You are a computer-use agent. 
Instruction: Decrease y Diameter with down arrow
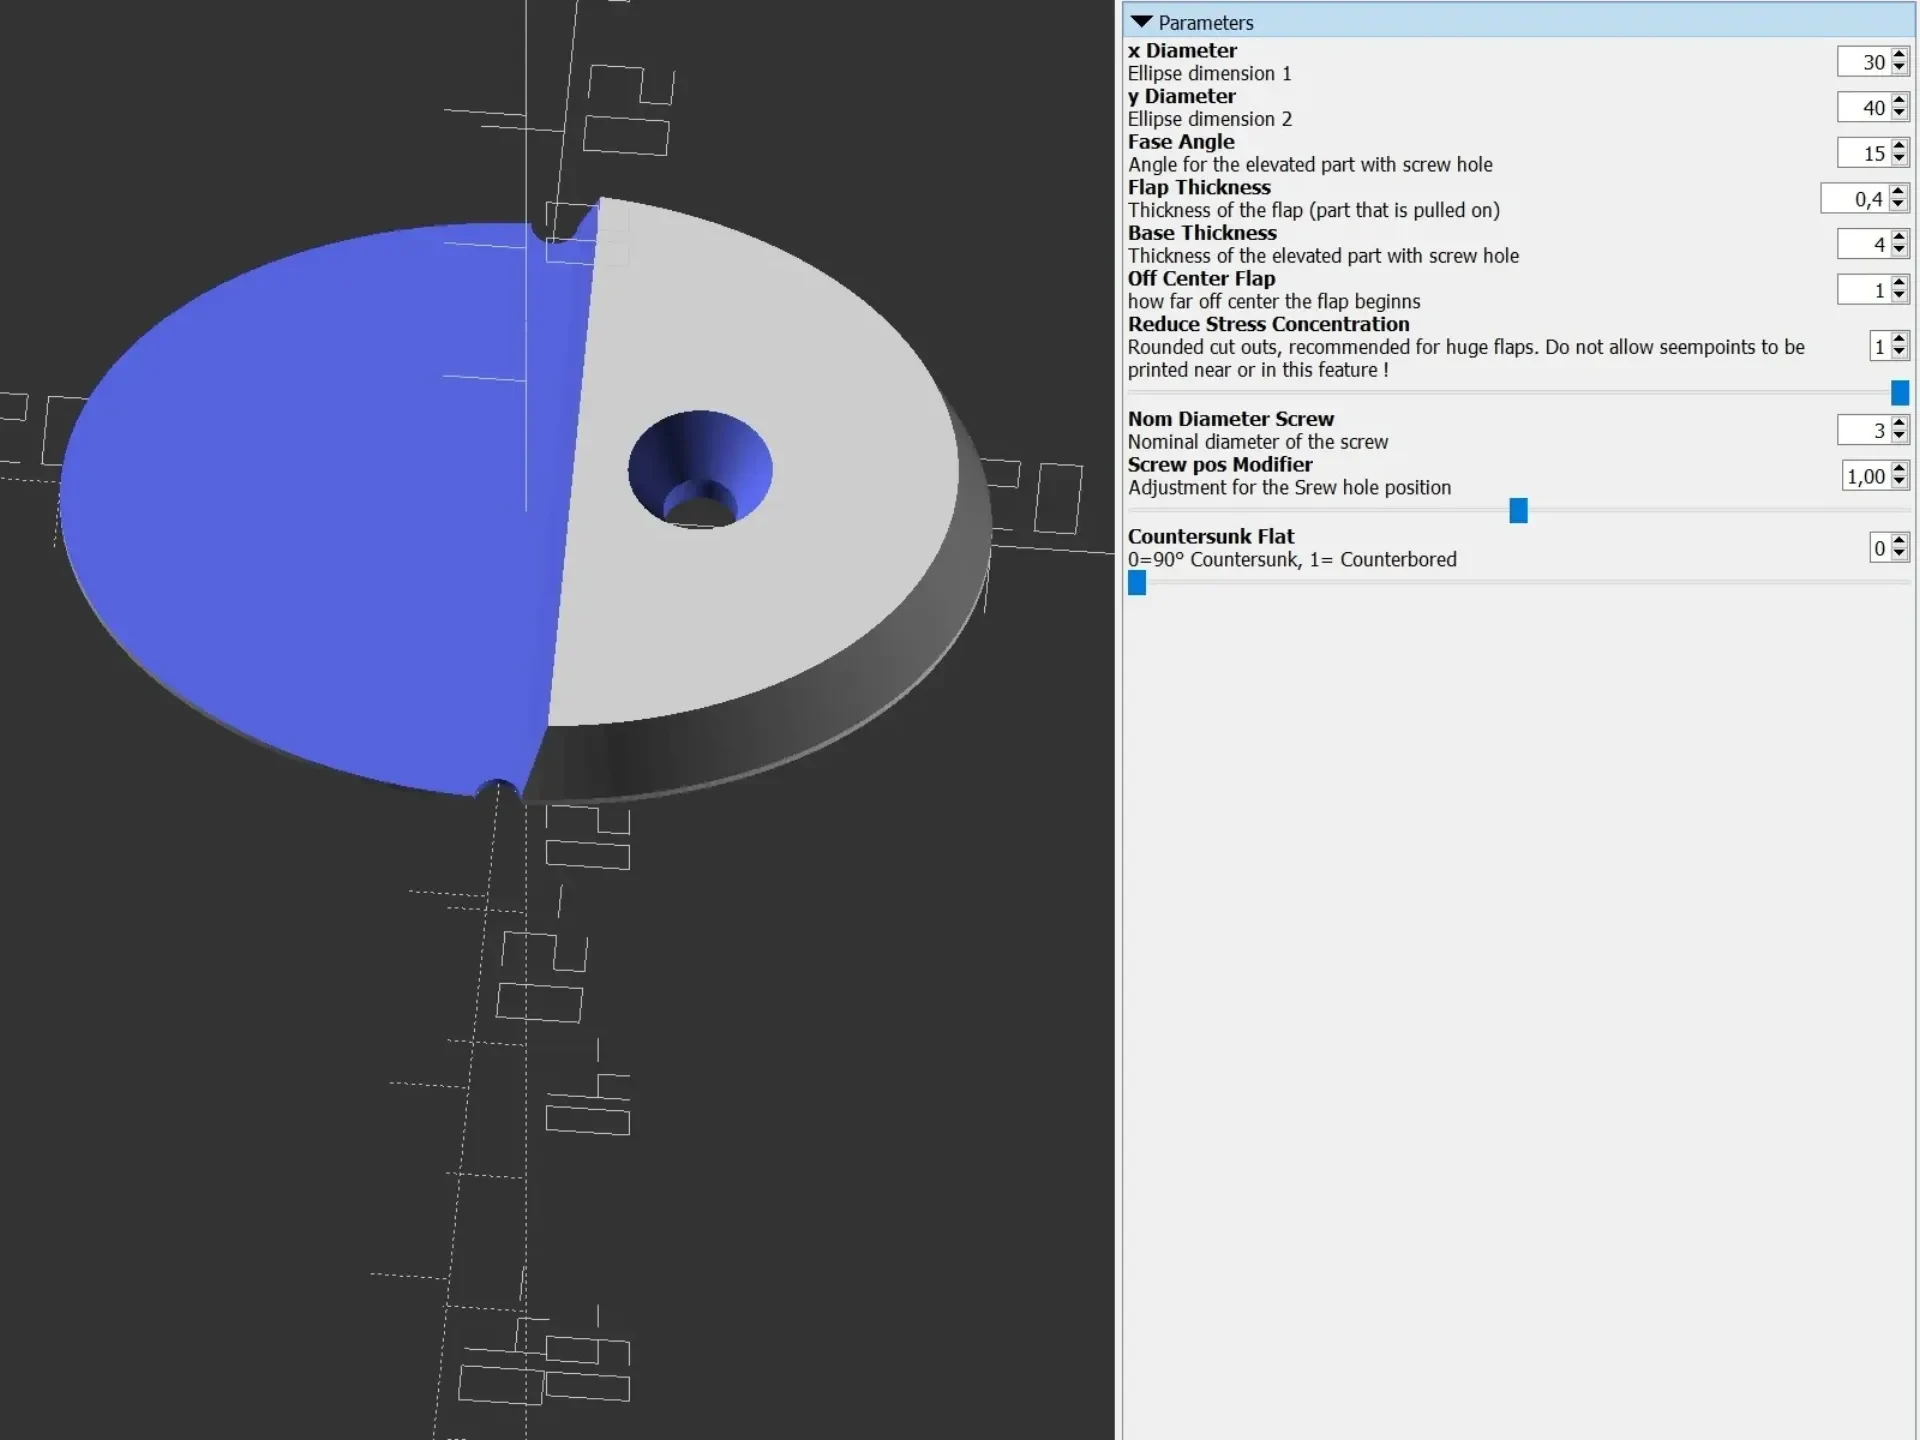coord(1899,114)
